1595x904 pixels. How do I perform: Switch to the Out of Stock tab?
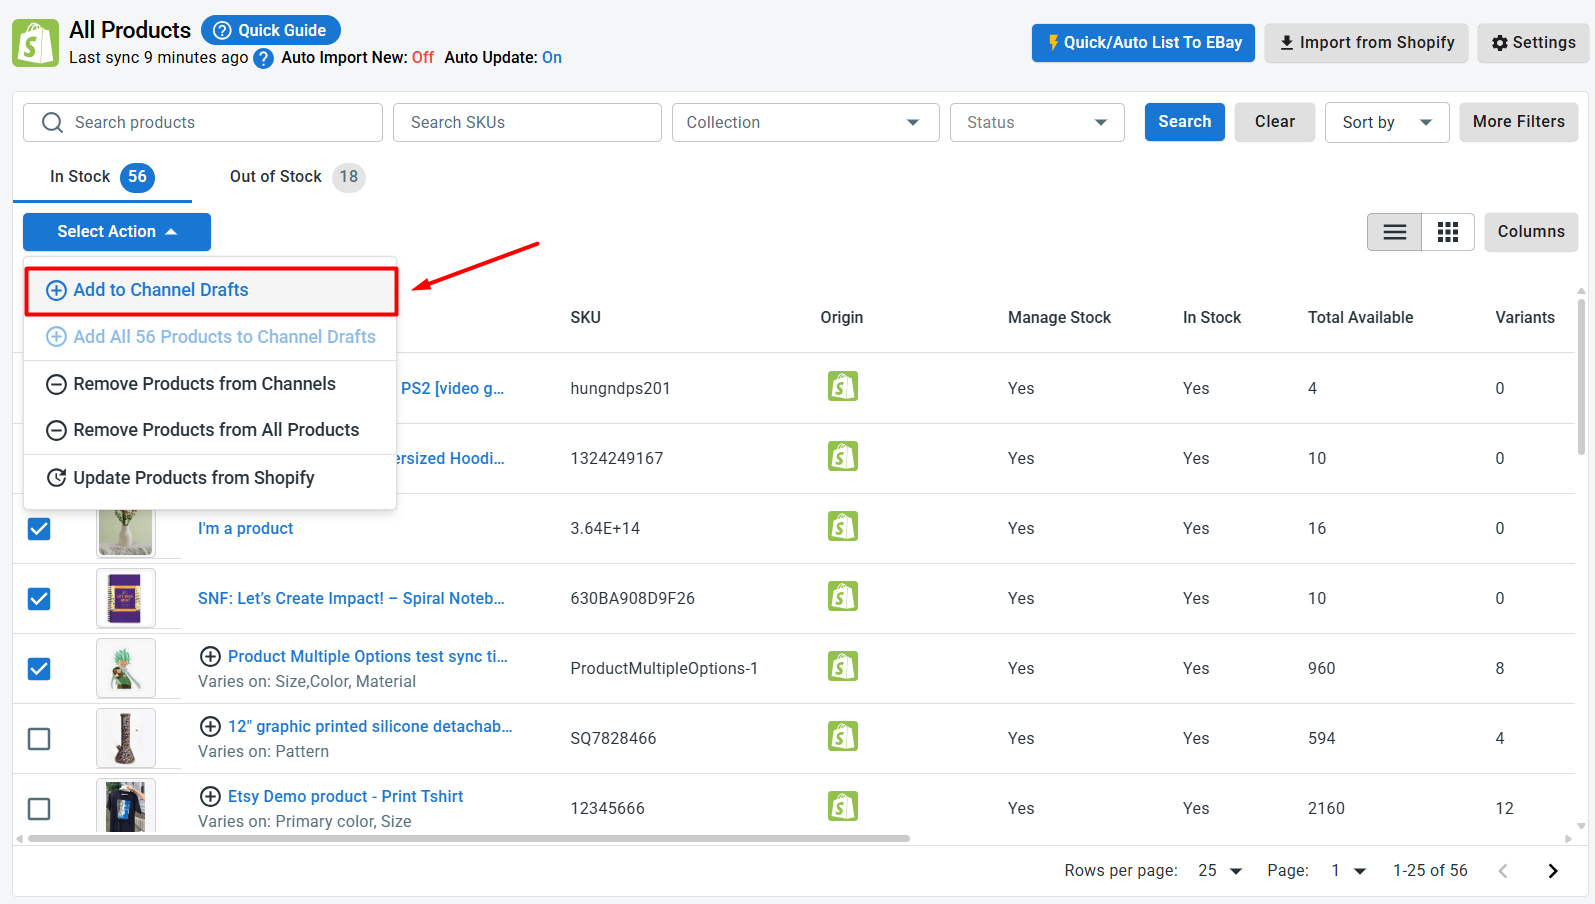(296, 177)
